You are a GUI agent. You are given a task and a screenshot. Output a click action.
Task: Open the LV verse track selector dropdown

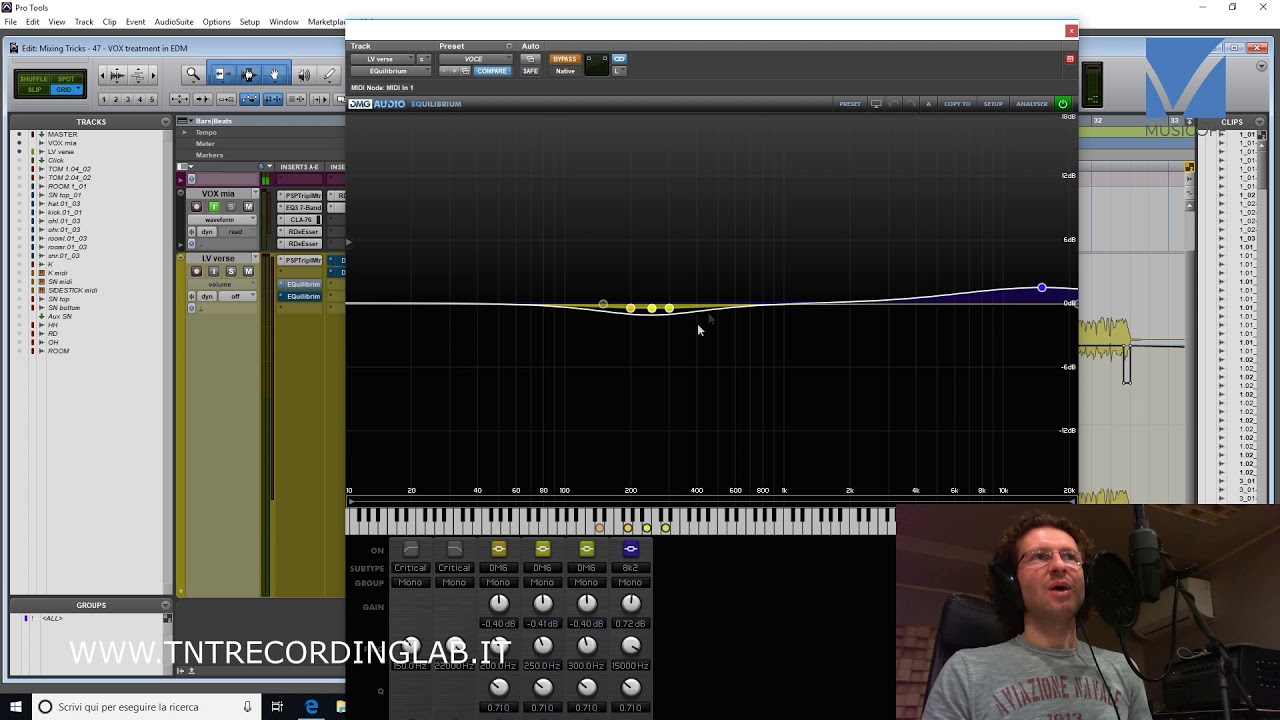(x=384, y=59)
